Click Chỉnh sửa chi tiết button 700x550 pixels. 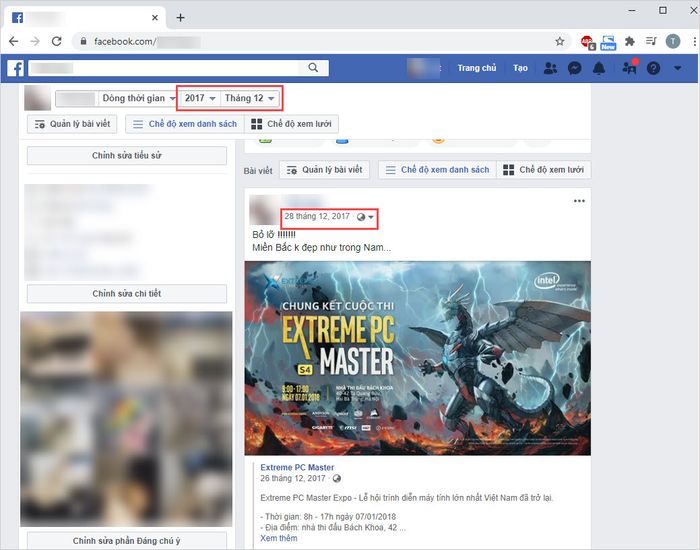pyautogui.click(x=127, y=294)
